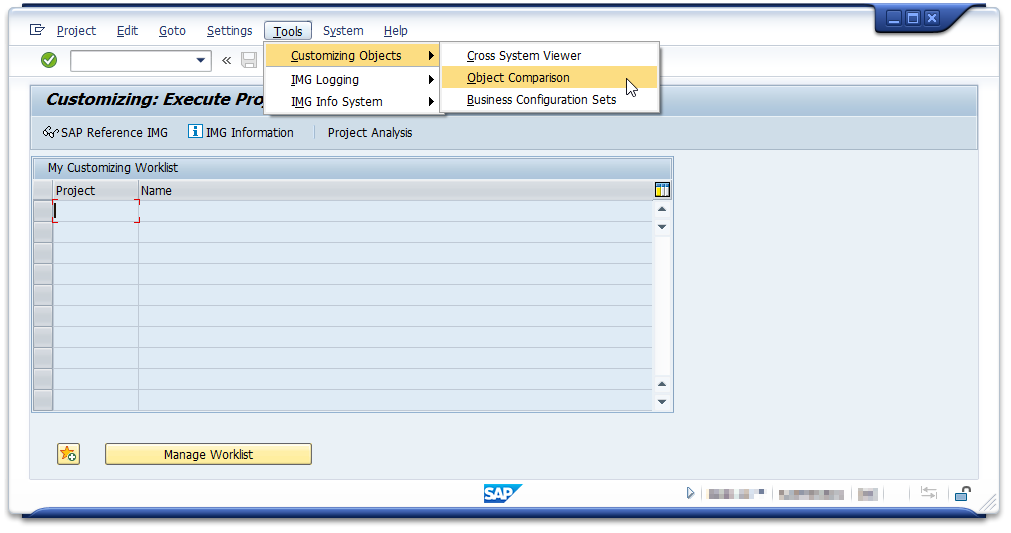This screenshot has height=533, width=1011.
Task: Click the top scroll-up arrow of worklist
Action: [662, 209]
